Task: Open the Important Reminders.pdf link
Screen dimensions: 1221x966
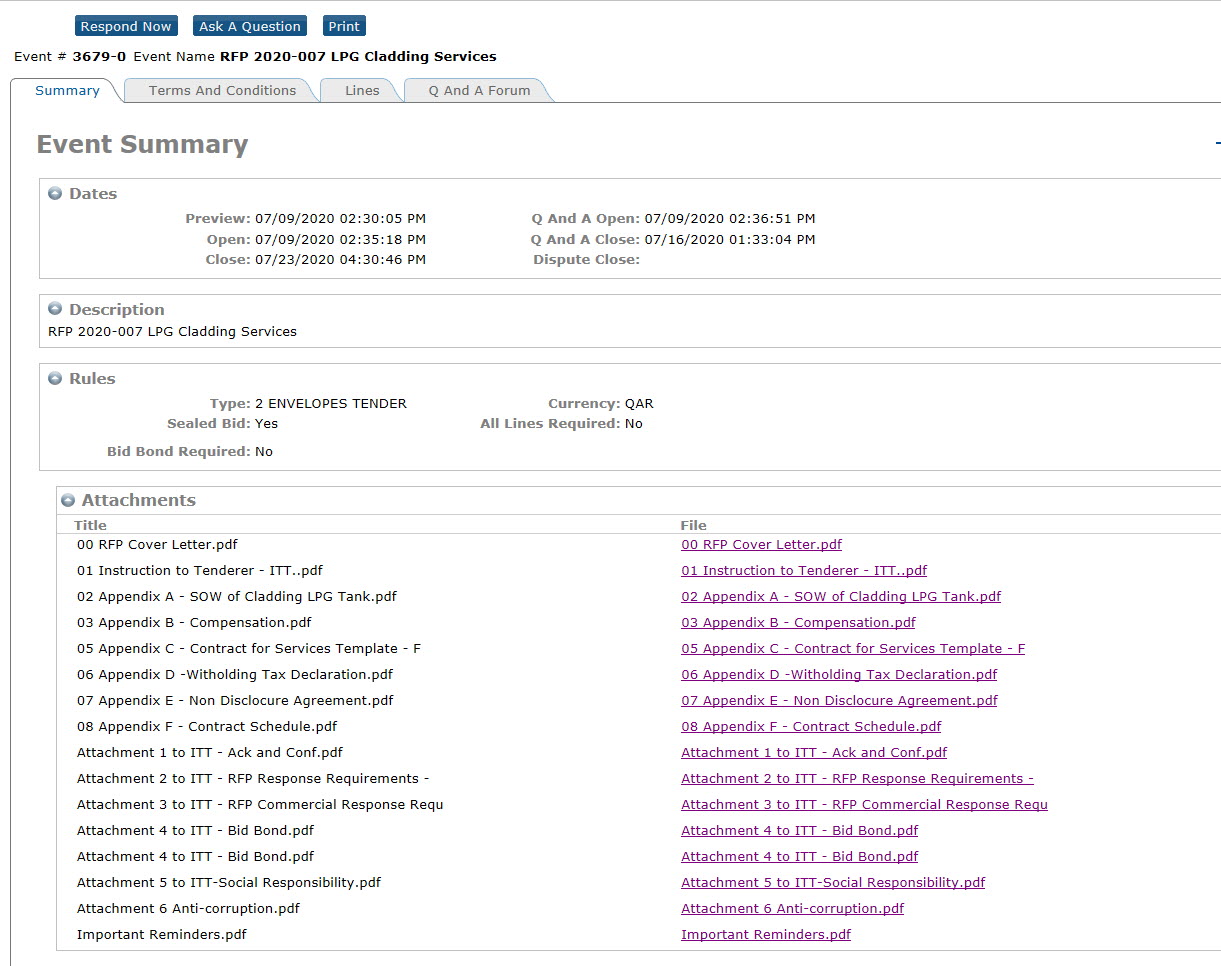Action: coord(765,935)
